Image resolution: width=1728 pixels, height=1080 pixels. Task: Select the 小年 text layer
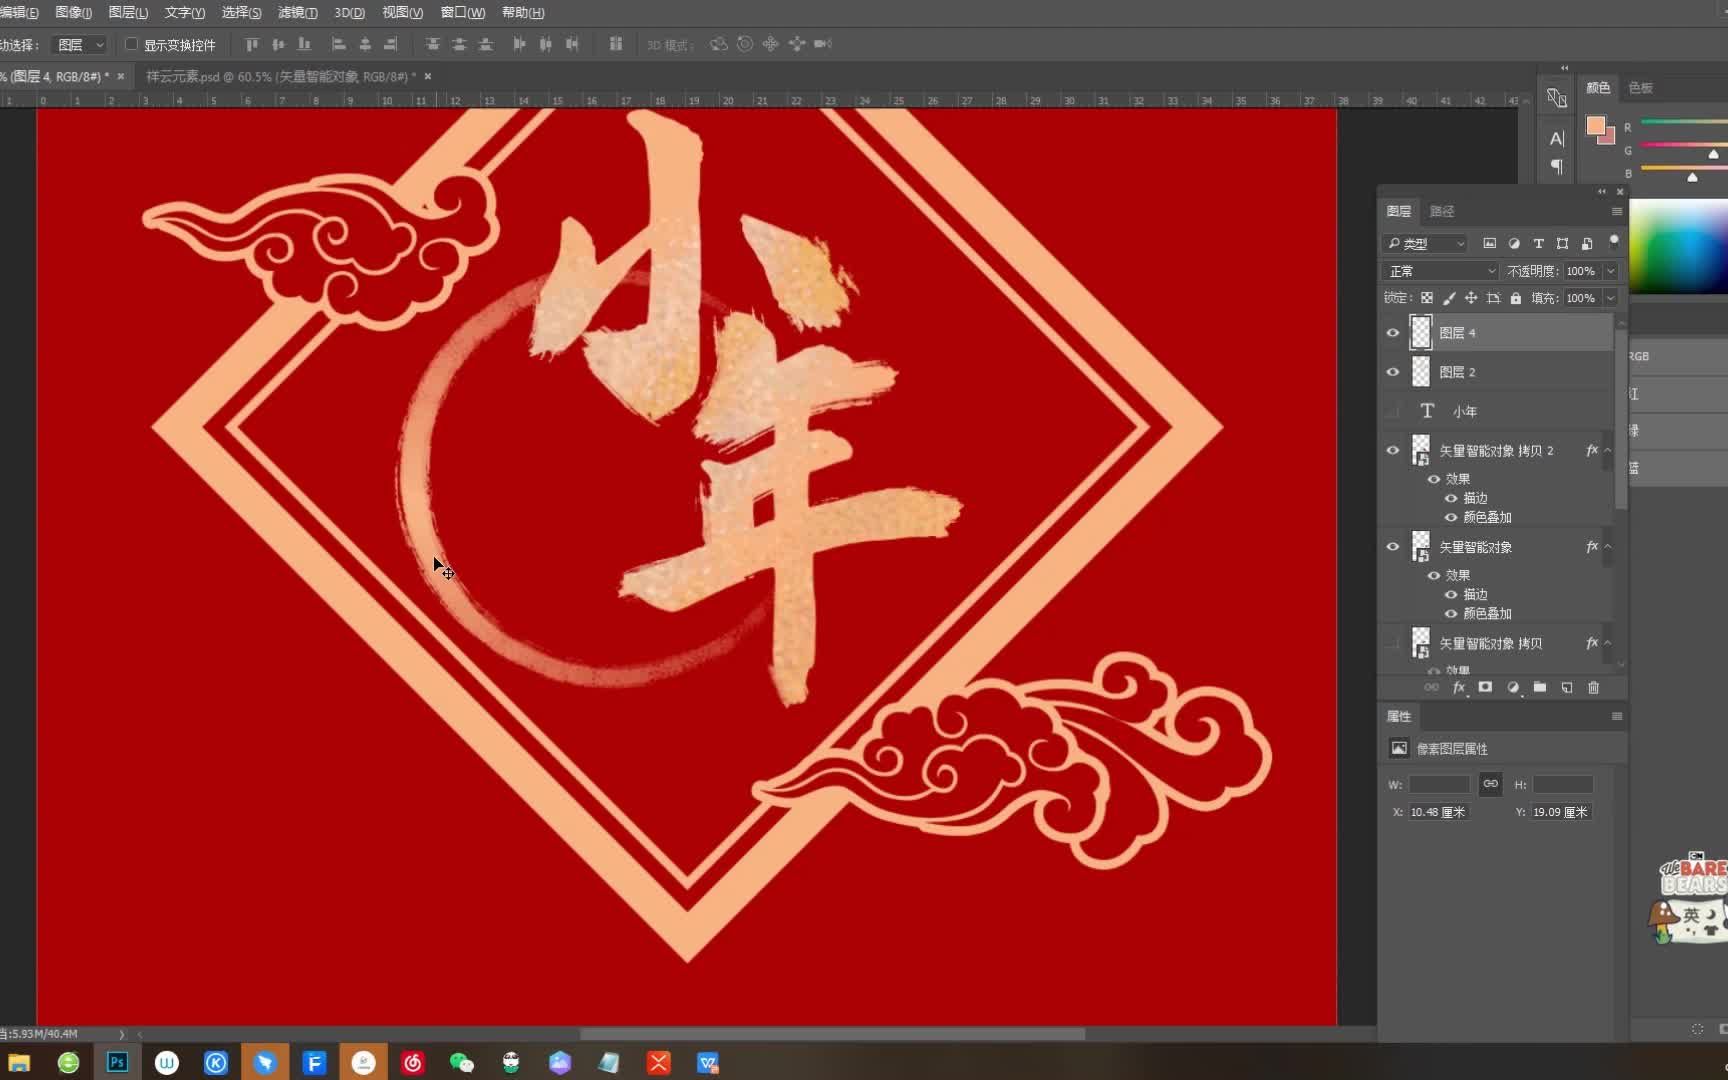point(1466,410)
